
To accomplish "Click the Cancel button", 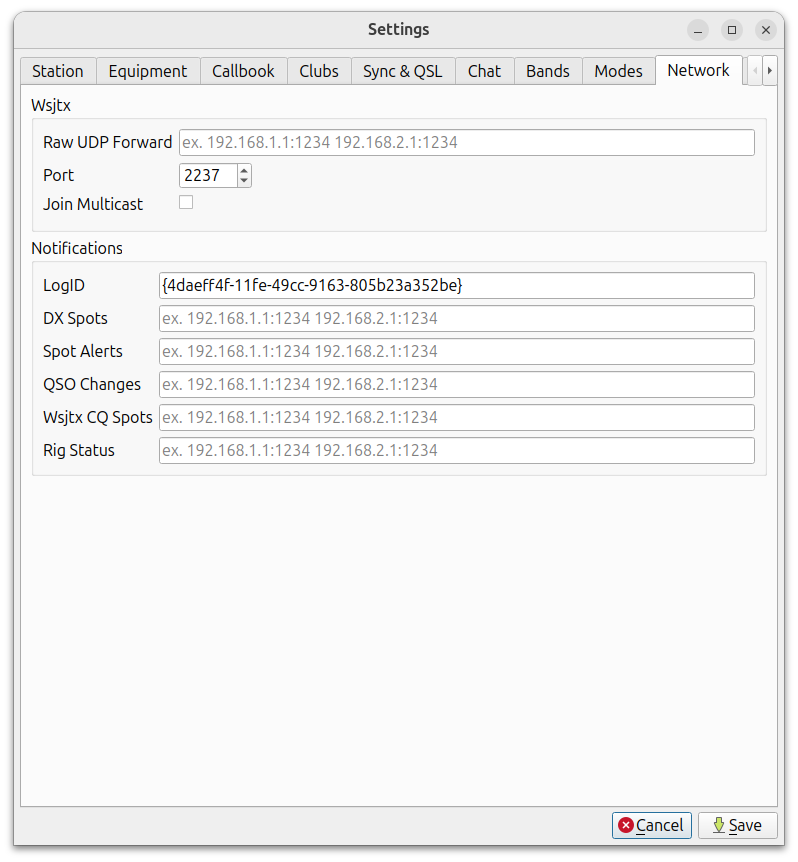I will (x=652, y=825).
